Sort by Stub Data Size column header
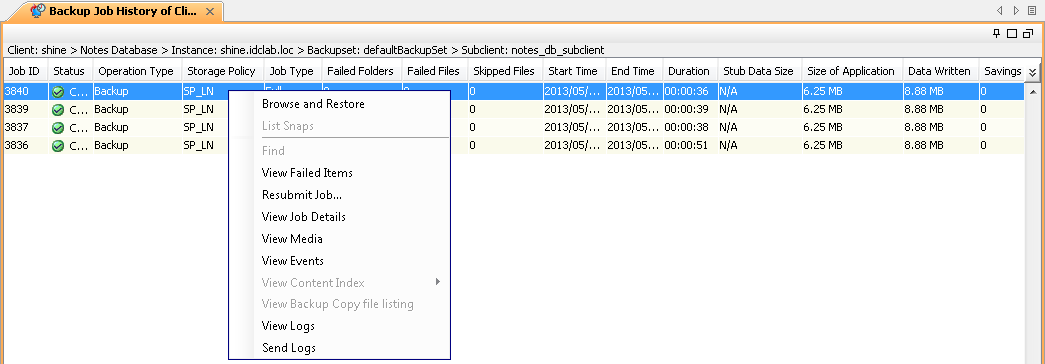The image size is (1045, 364). [x=758, y=71]
